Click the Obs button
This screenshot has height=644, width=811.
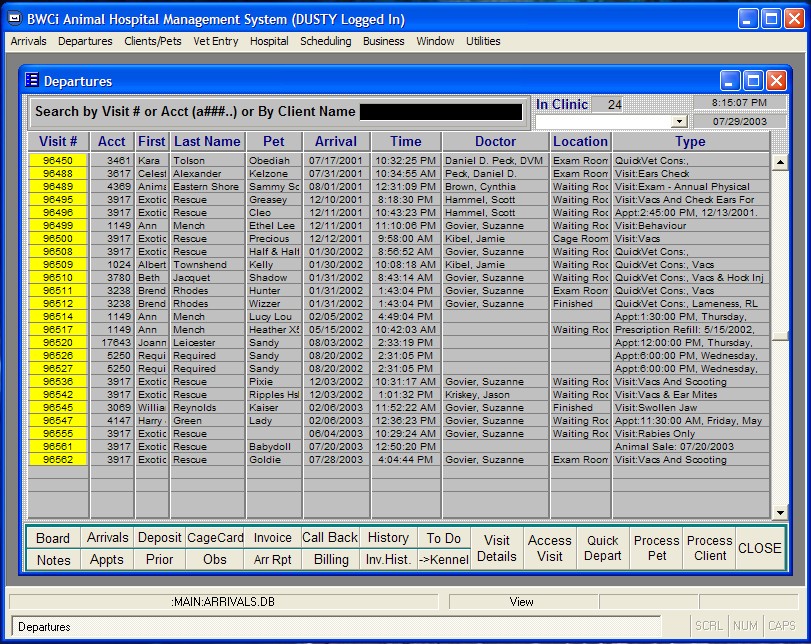click(x=215, y=560)
